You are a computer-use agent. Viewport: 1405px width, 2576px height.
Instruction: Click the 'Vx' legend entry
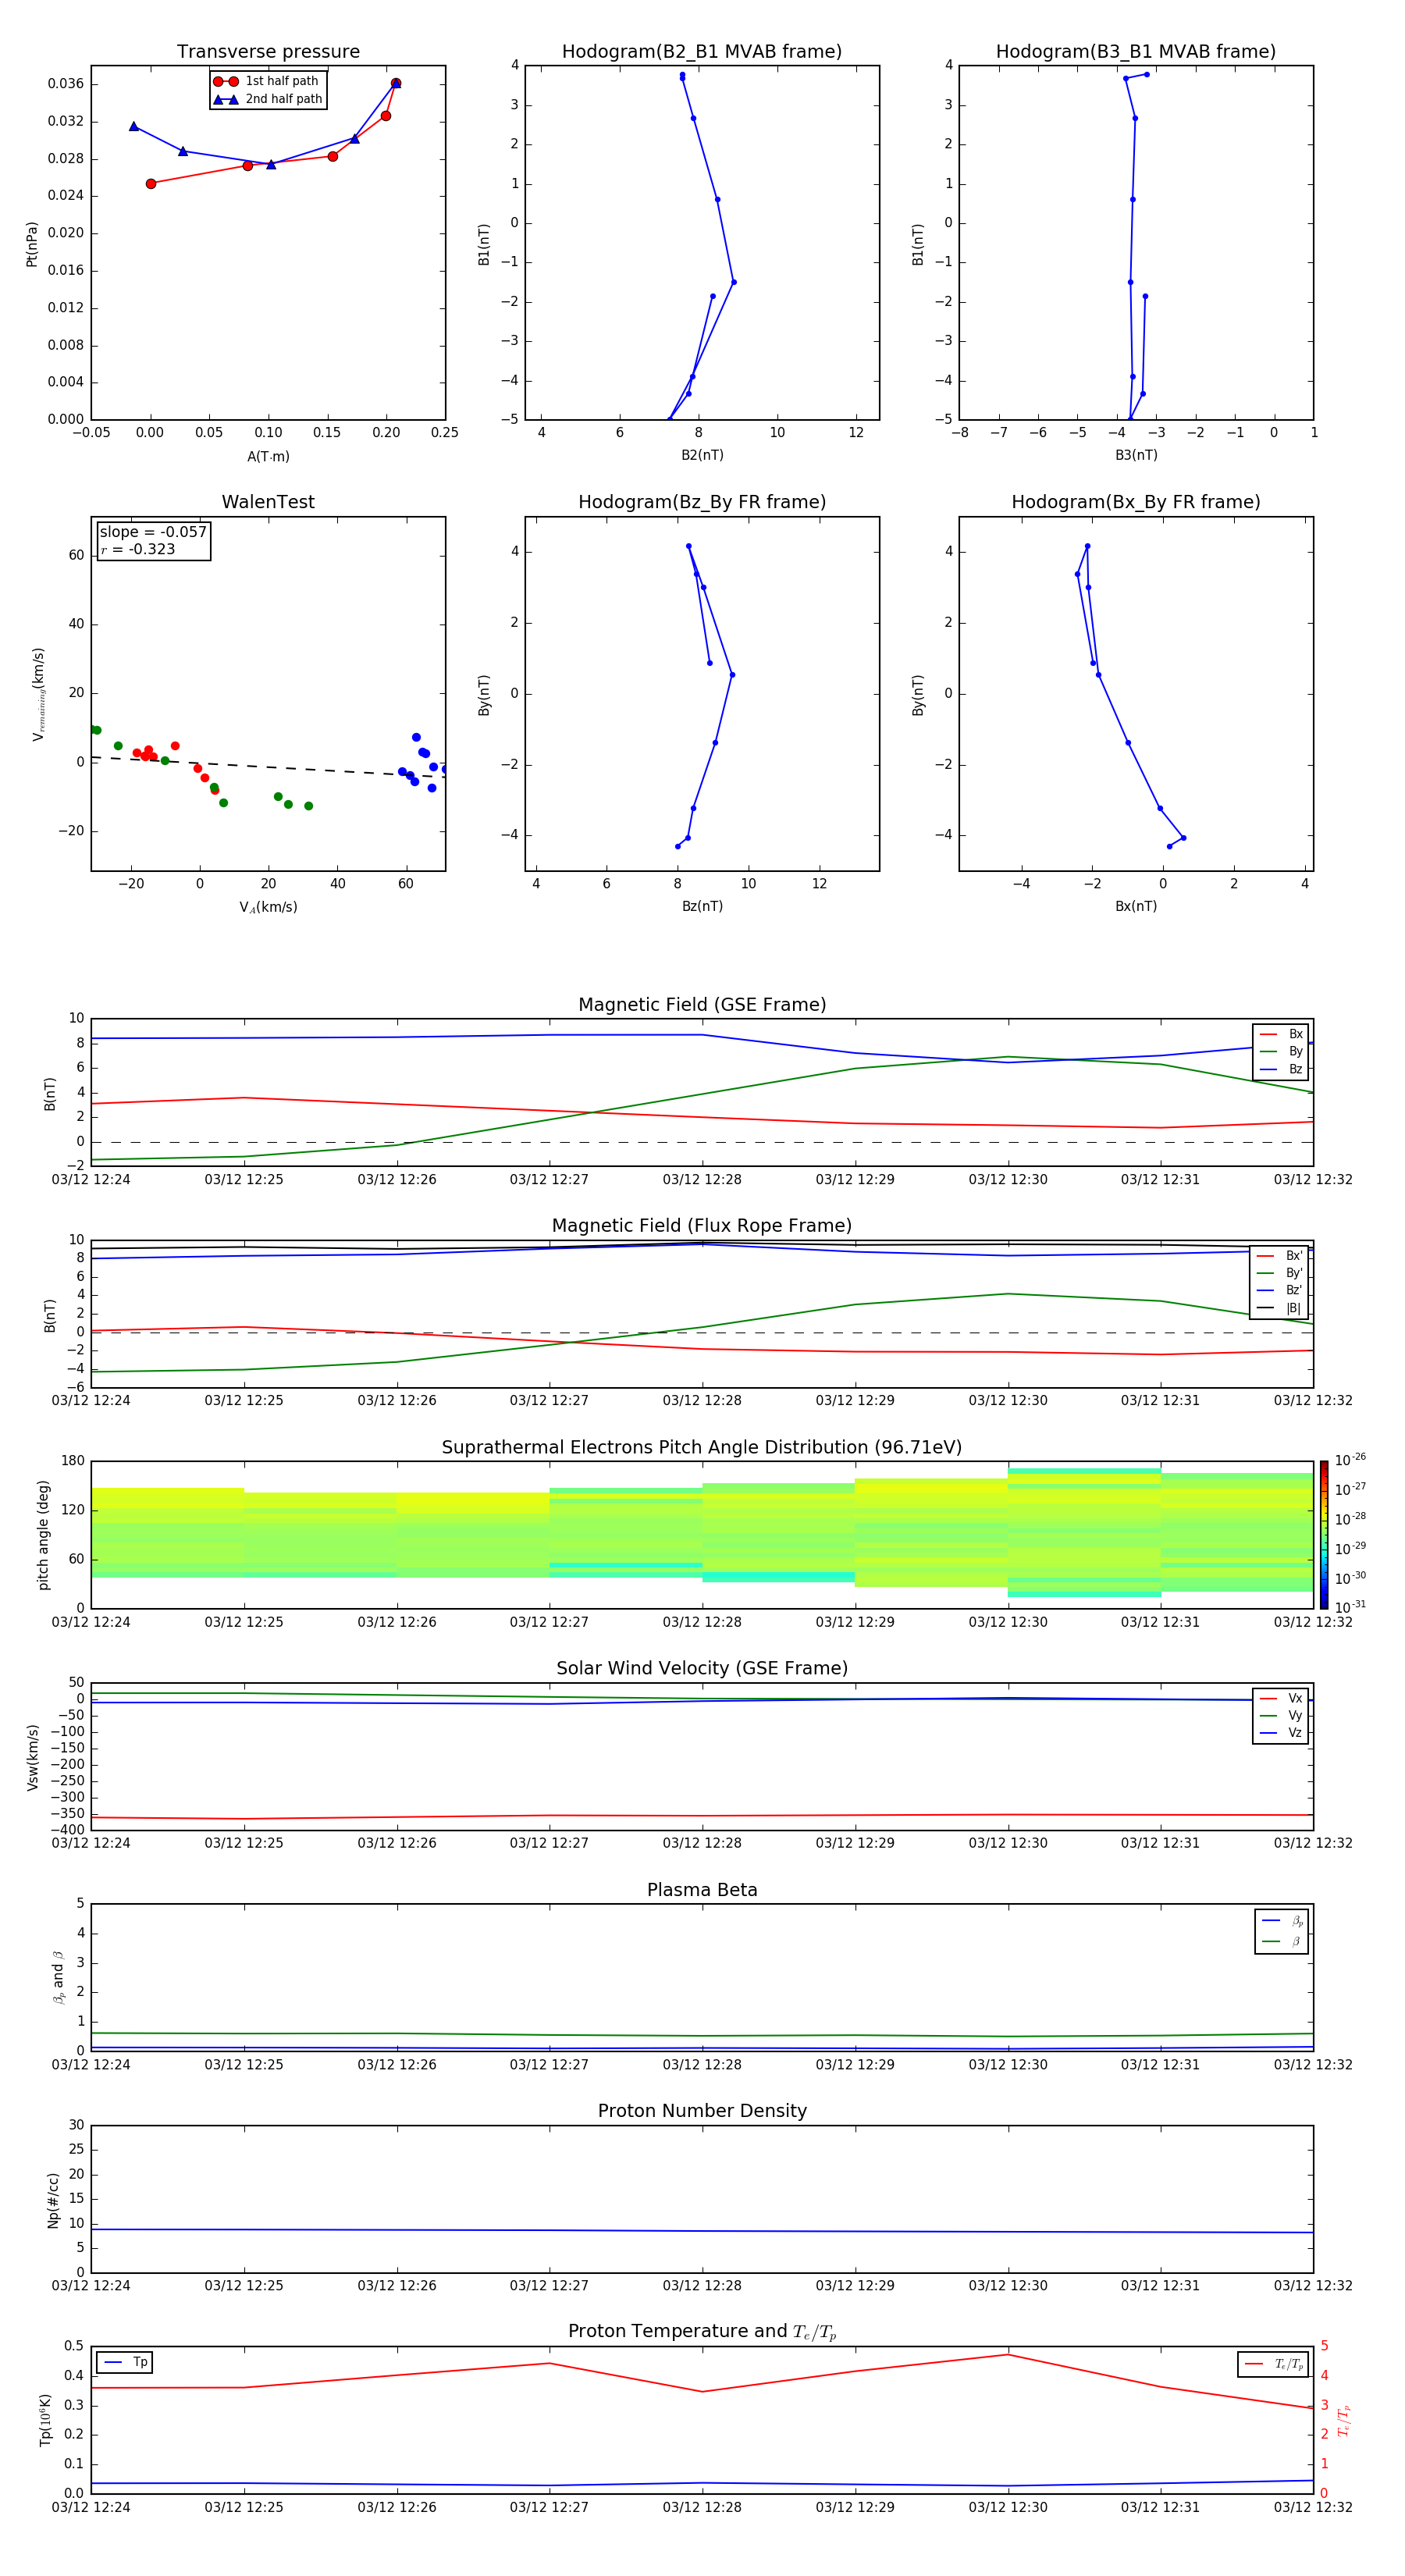coord(1281,1698)
